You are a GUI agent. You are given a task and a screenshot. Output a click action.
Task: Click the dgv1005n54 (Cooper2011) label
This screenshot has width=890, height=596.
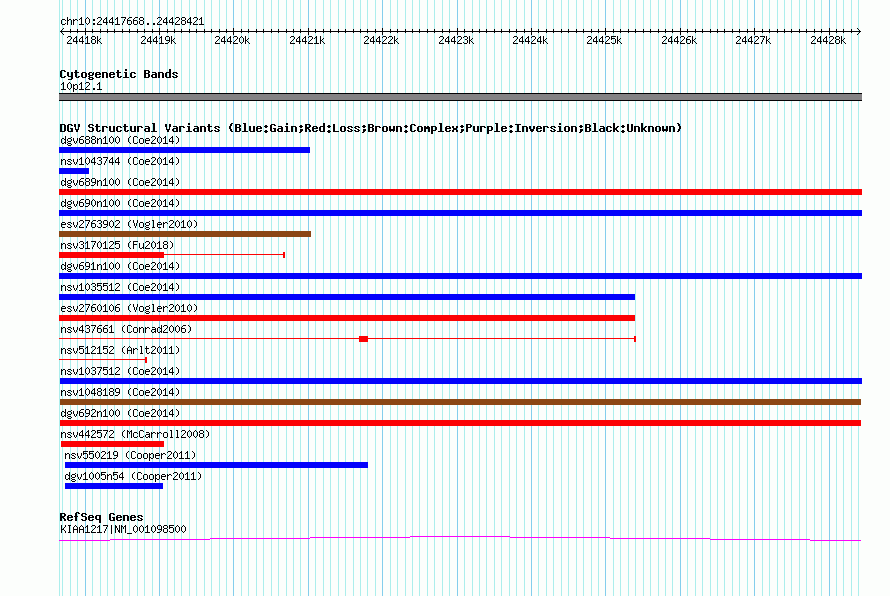click(x=133, y=476)
